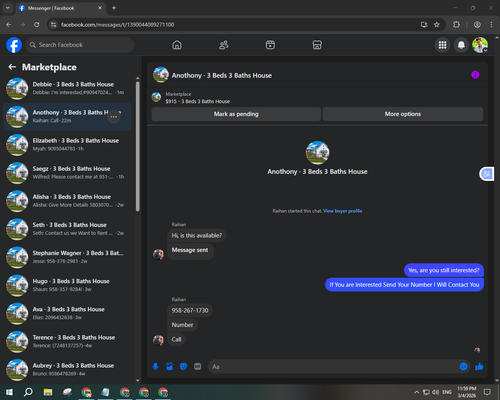
Task: Open the Marketplace storefront icon
Action: [317, 45]
